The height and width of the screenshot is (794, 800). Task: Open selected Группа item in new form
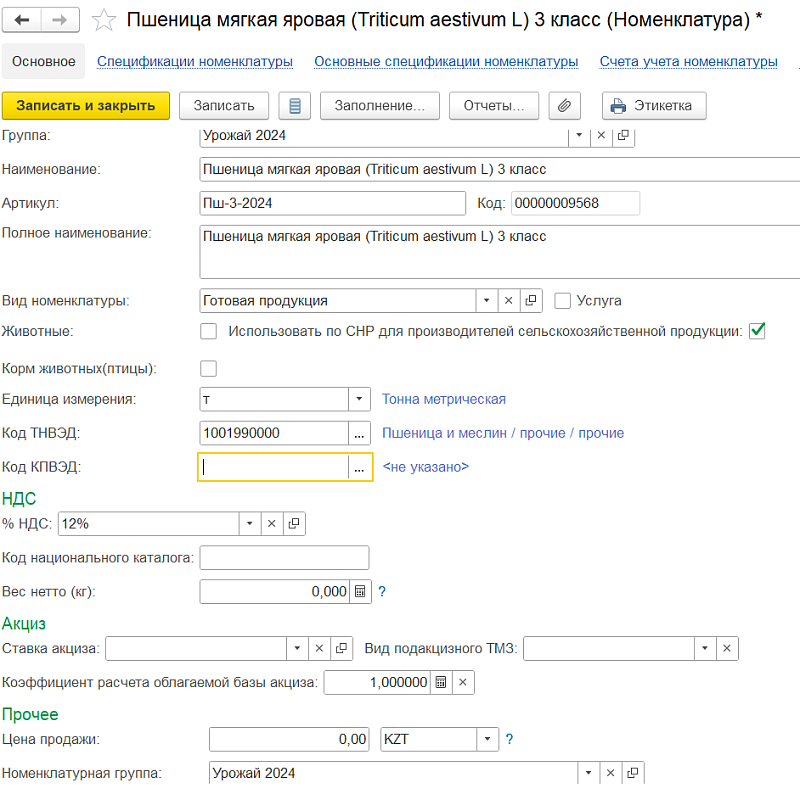(x=623, y=135)
